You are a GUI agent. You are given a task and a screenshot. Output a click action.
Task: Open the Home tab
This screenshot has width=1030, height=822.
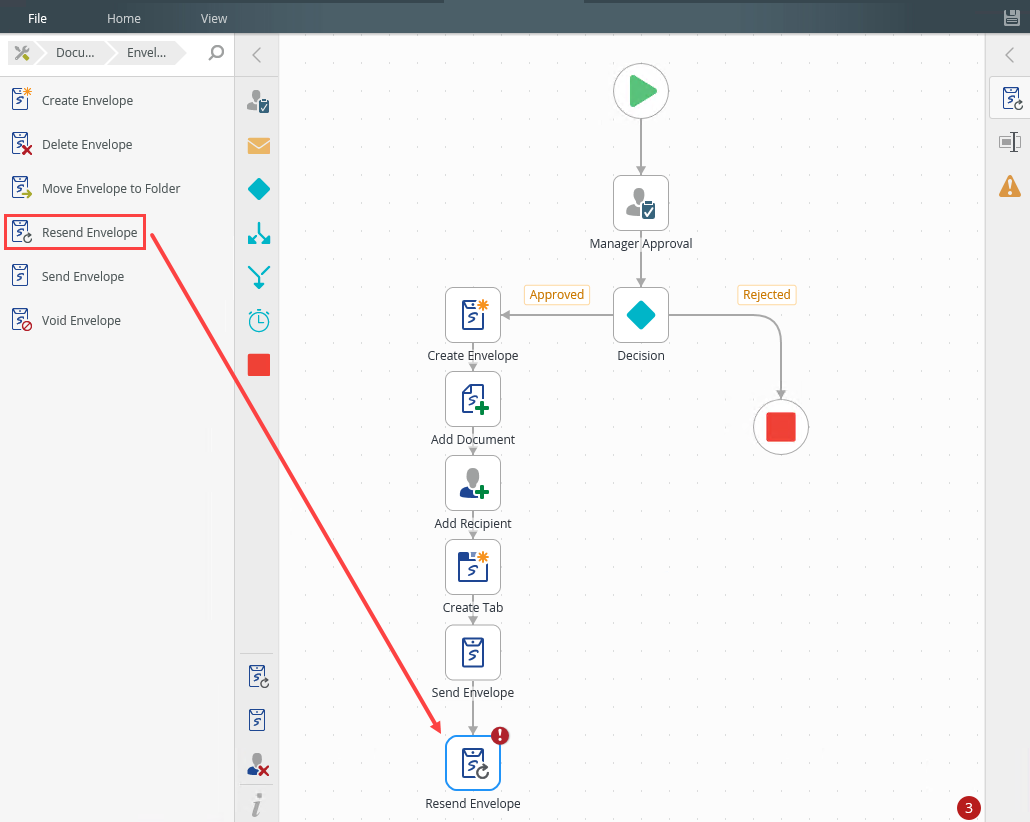[x=123, y=18]
